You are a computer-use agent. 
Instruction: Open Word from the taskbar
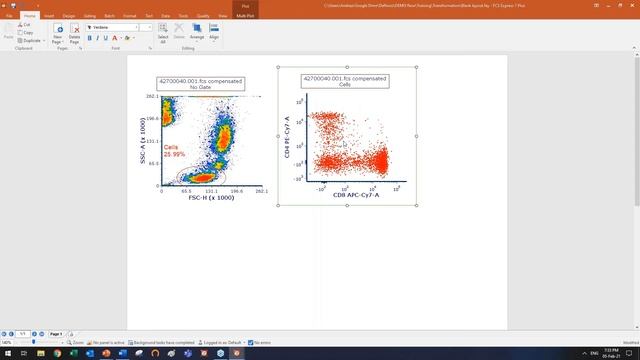coord(122,353)
